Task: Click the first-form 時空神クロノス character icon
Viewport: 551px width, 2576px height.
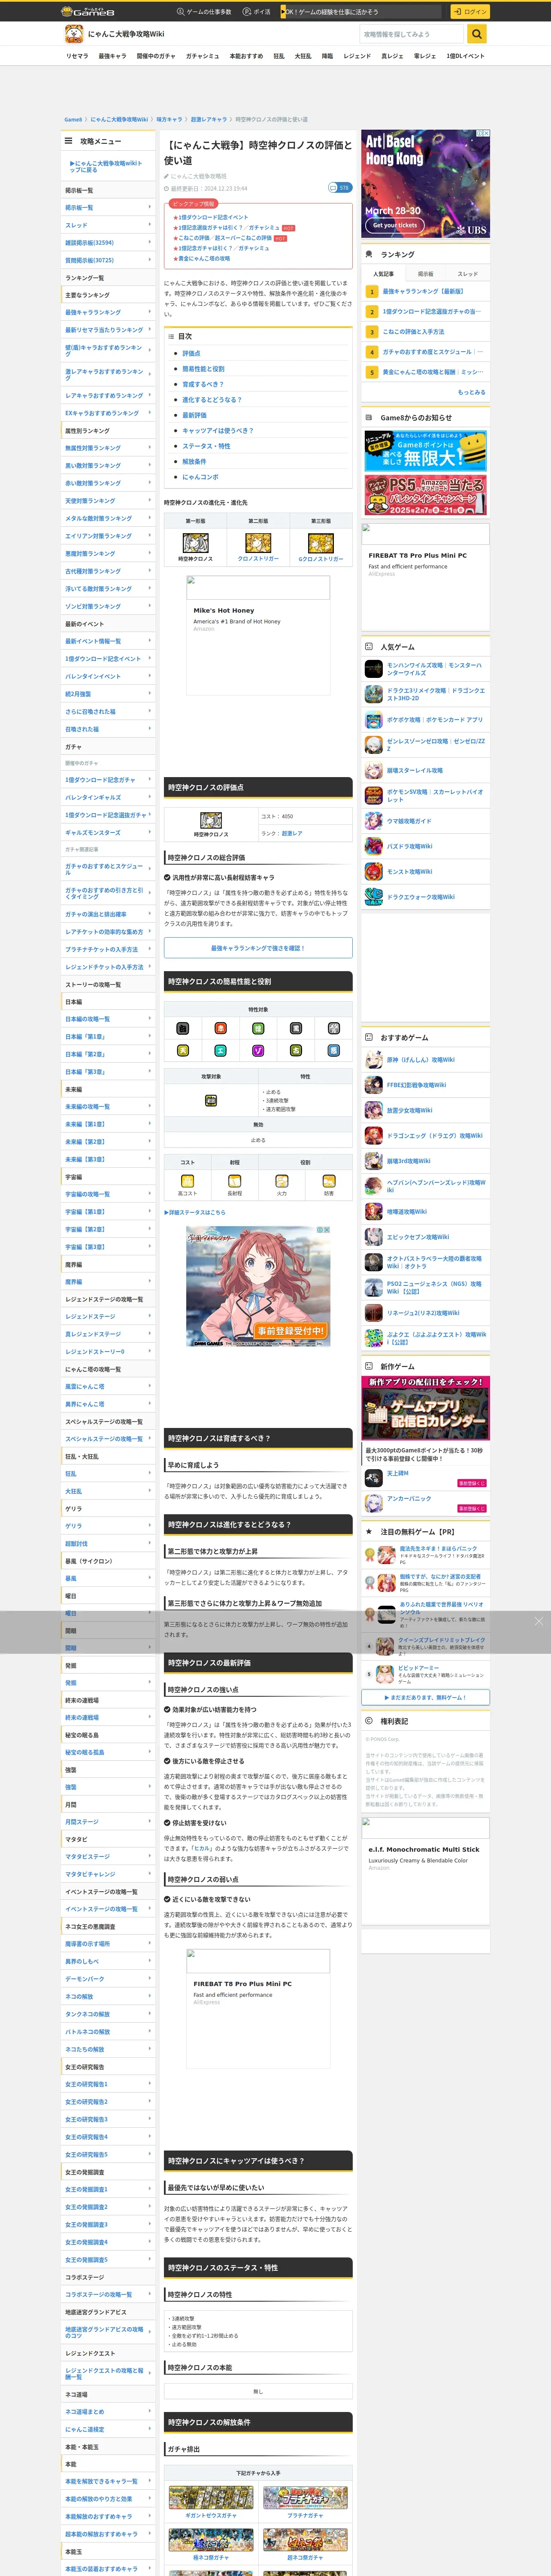Action: pos(196,543)
